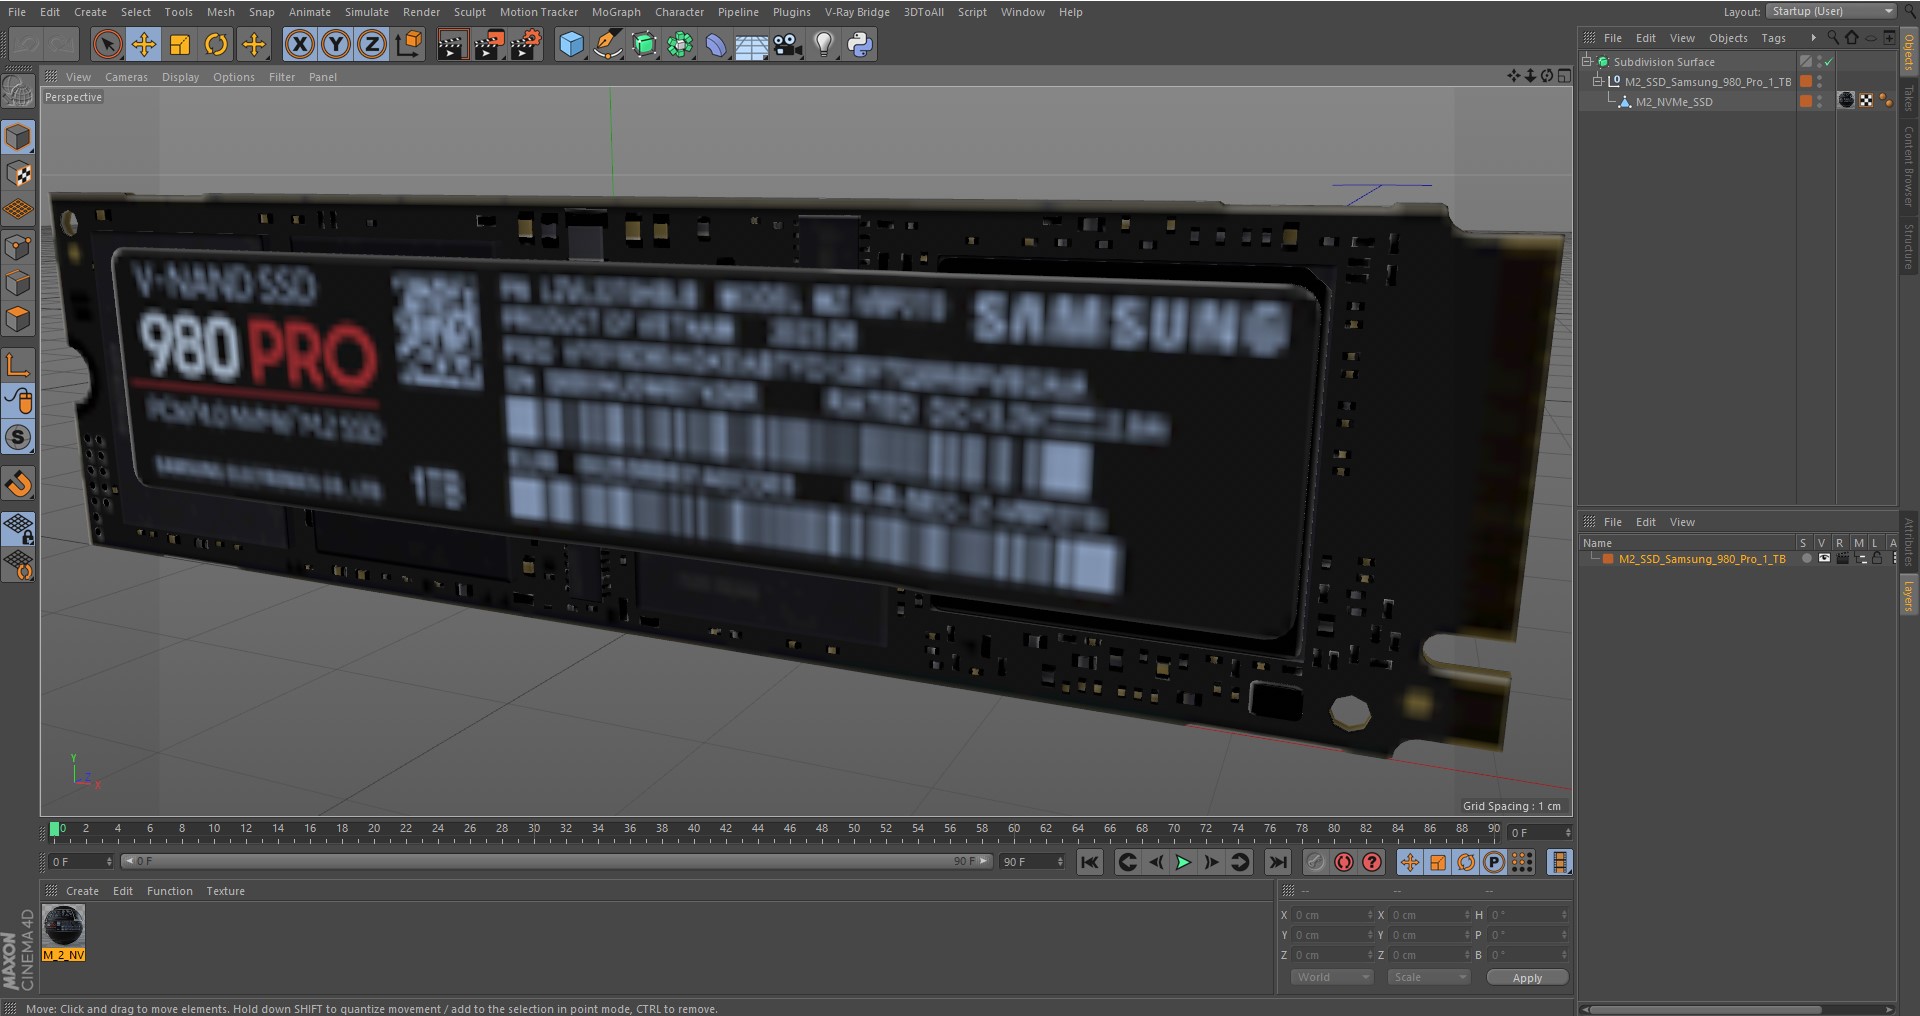
Task: Select the Live Selection tool
Action: point(107,44)
